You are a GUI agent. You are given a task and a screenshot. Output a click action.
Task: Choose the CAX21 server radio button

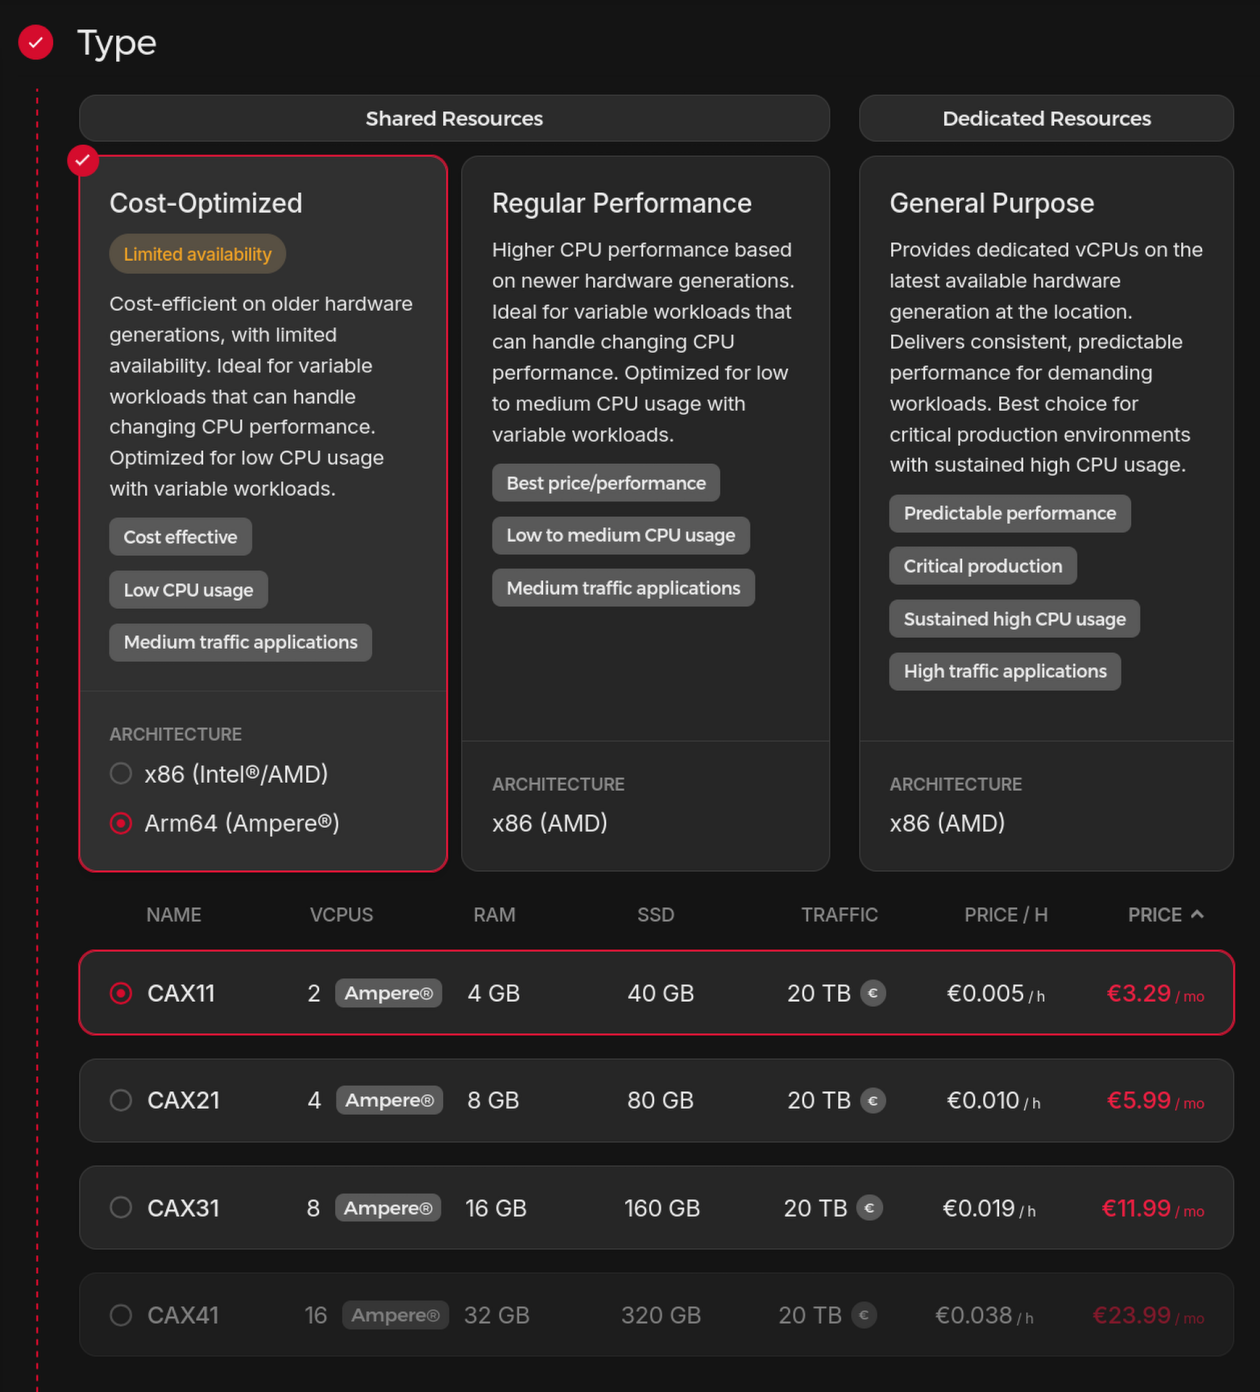click(121, 1100)
